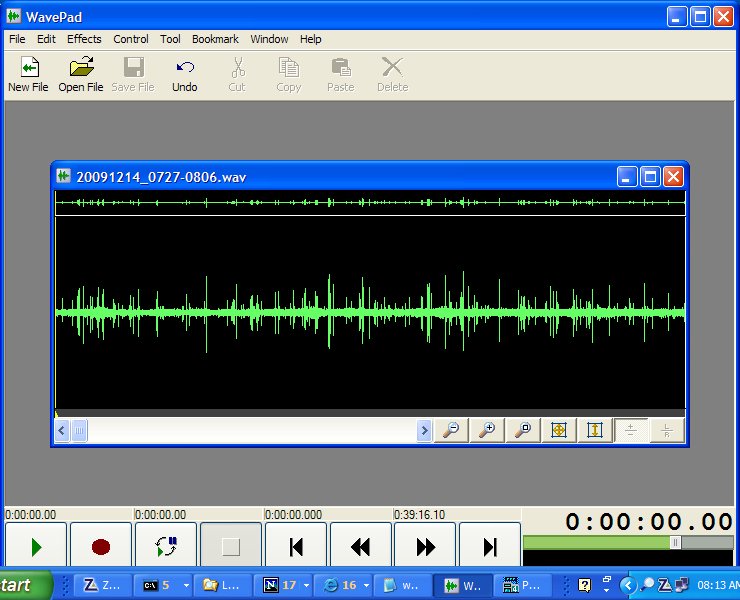Click the Undo toolbar icon
Screen dimensions: 740x600
185,75
